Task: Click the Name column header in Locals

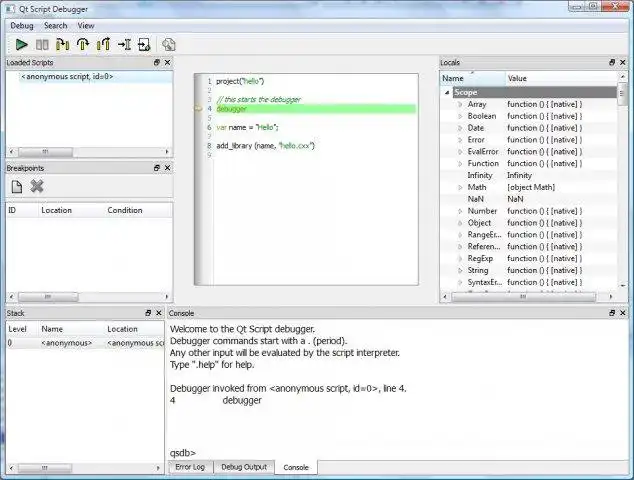Action: 473,78
